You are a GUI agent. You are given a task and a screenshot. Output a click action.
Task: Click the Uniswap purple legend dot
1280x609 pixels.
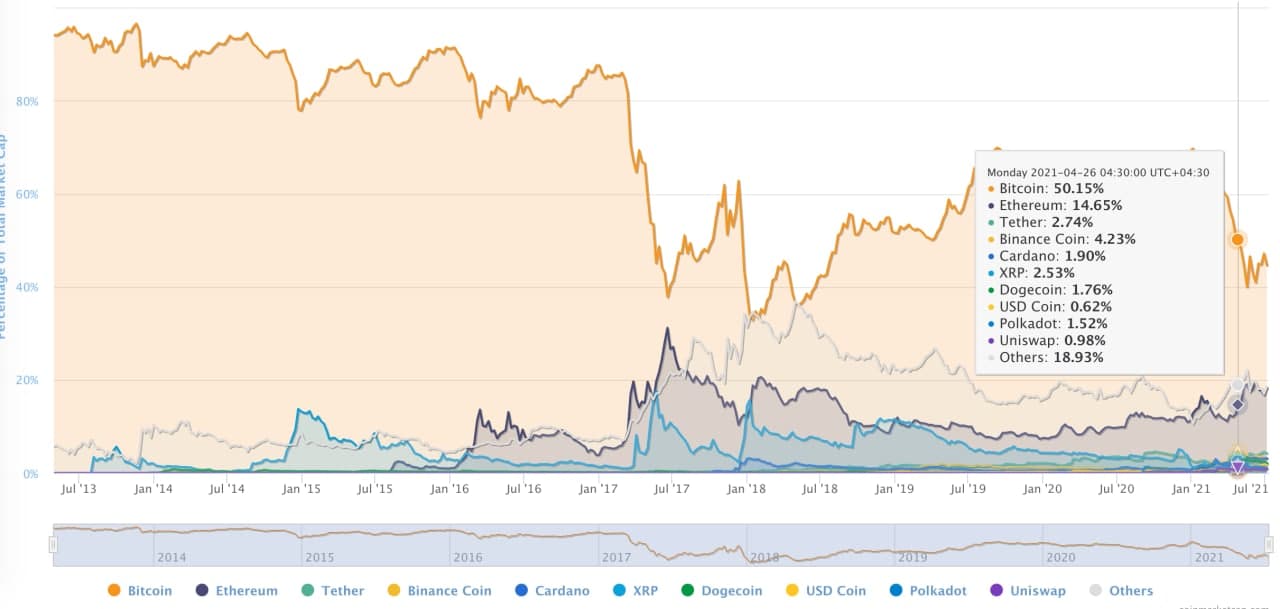pyautogui.click(x=995, y=590)
